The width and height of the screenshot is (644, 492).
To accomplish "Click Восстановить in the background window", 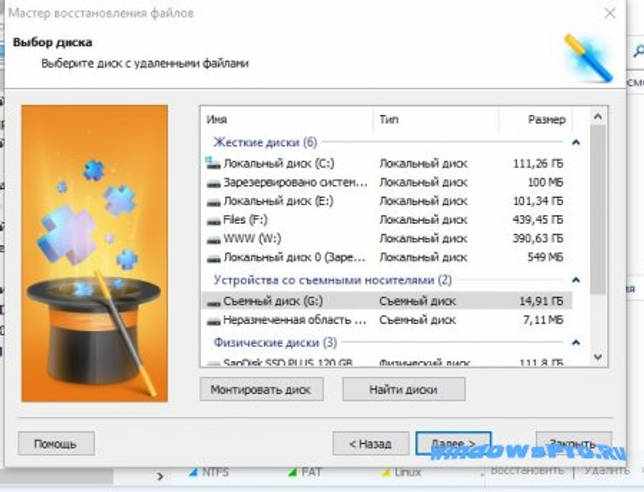I will [527, 470].
